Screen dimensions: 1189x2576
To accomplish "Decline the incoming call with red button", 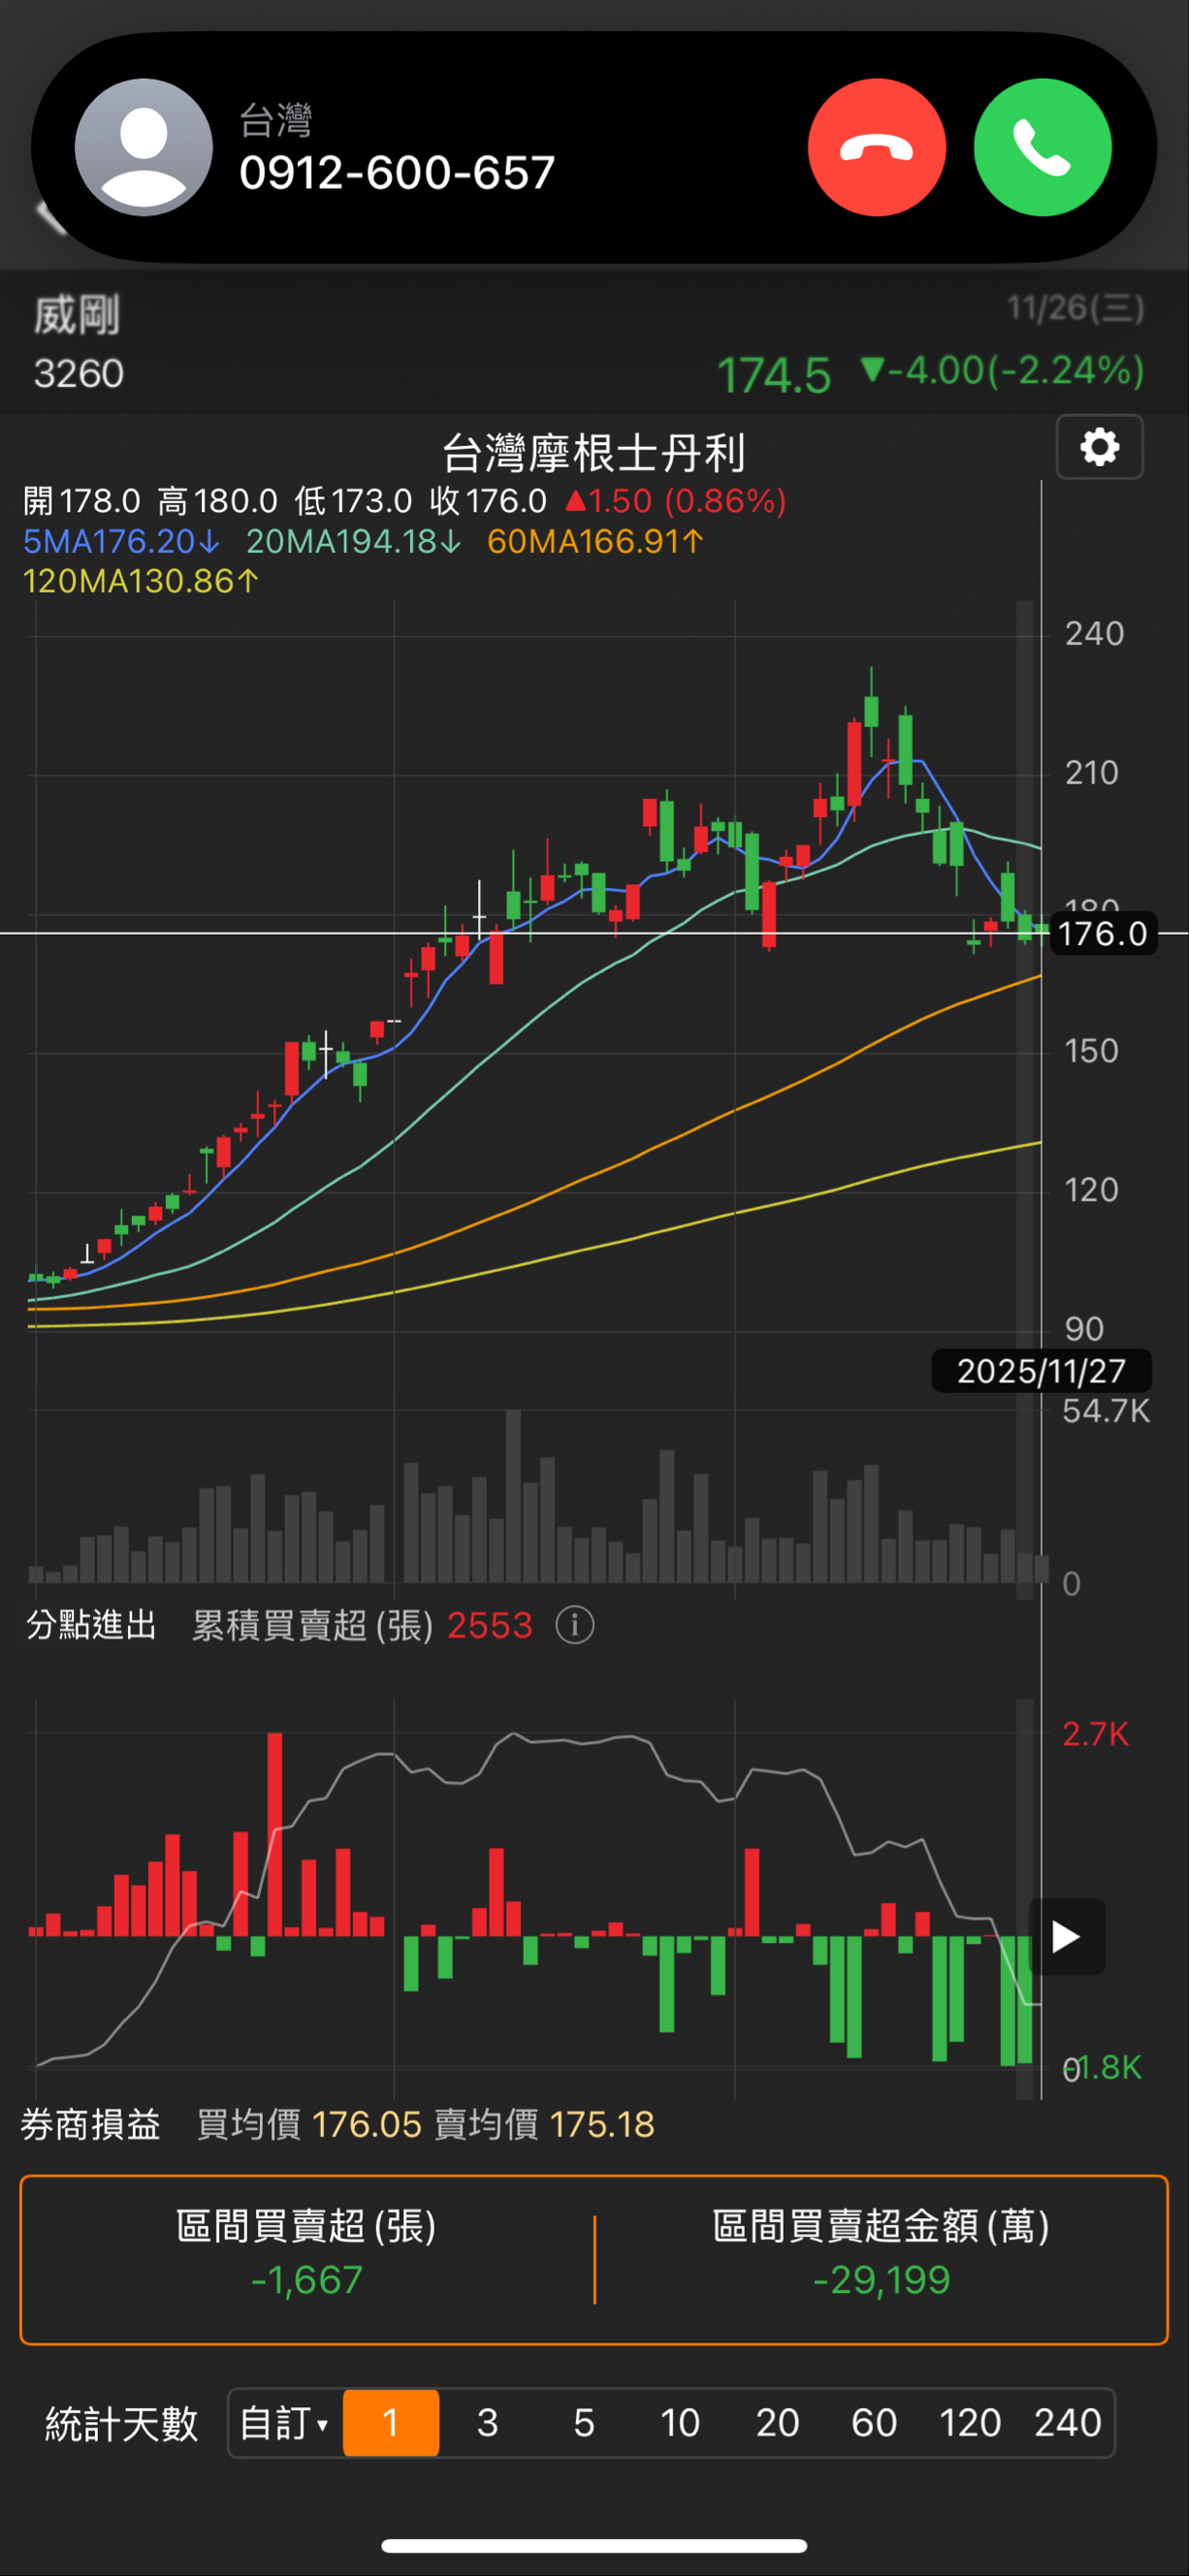I will point(877,147).
